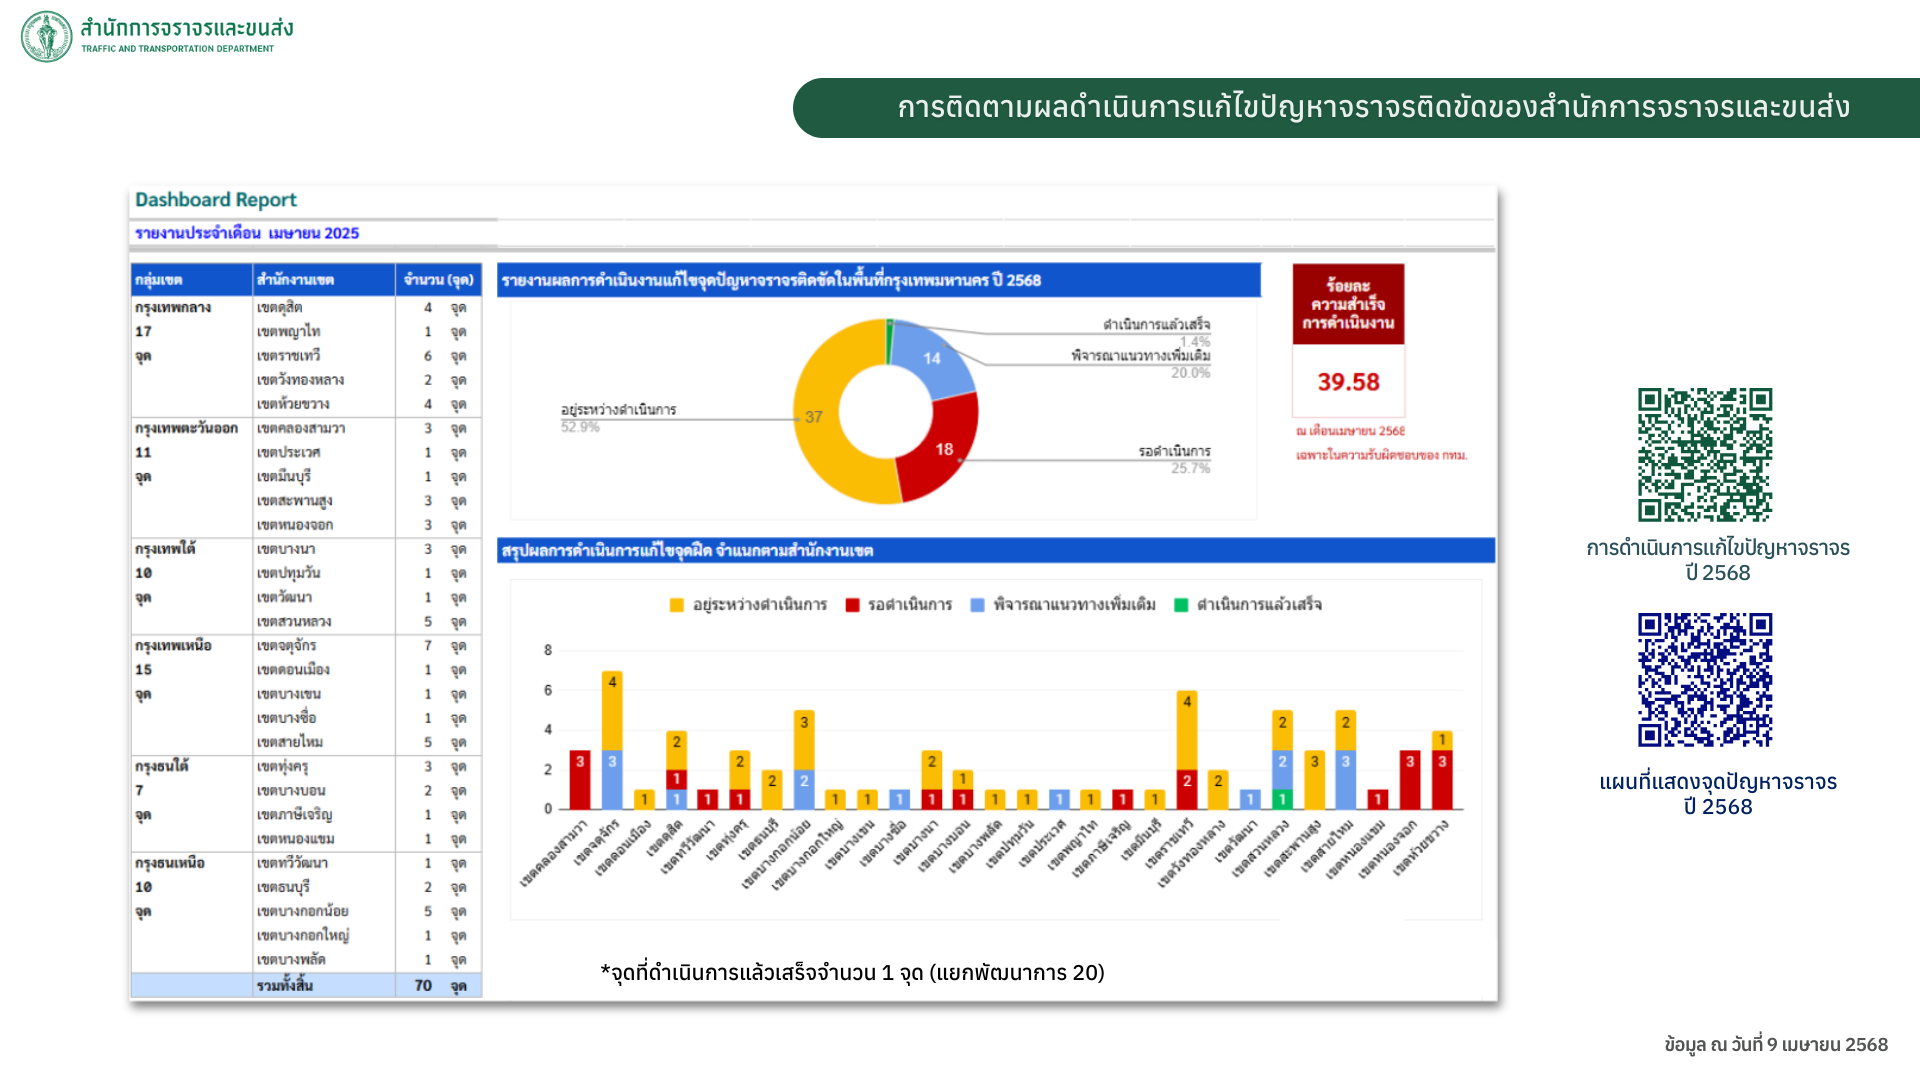Select the 'เขตห้วยขวาง' table row
The height and width of the screenshot is (1080, 1920).
tap(367, 404)
